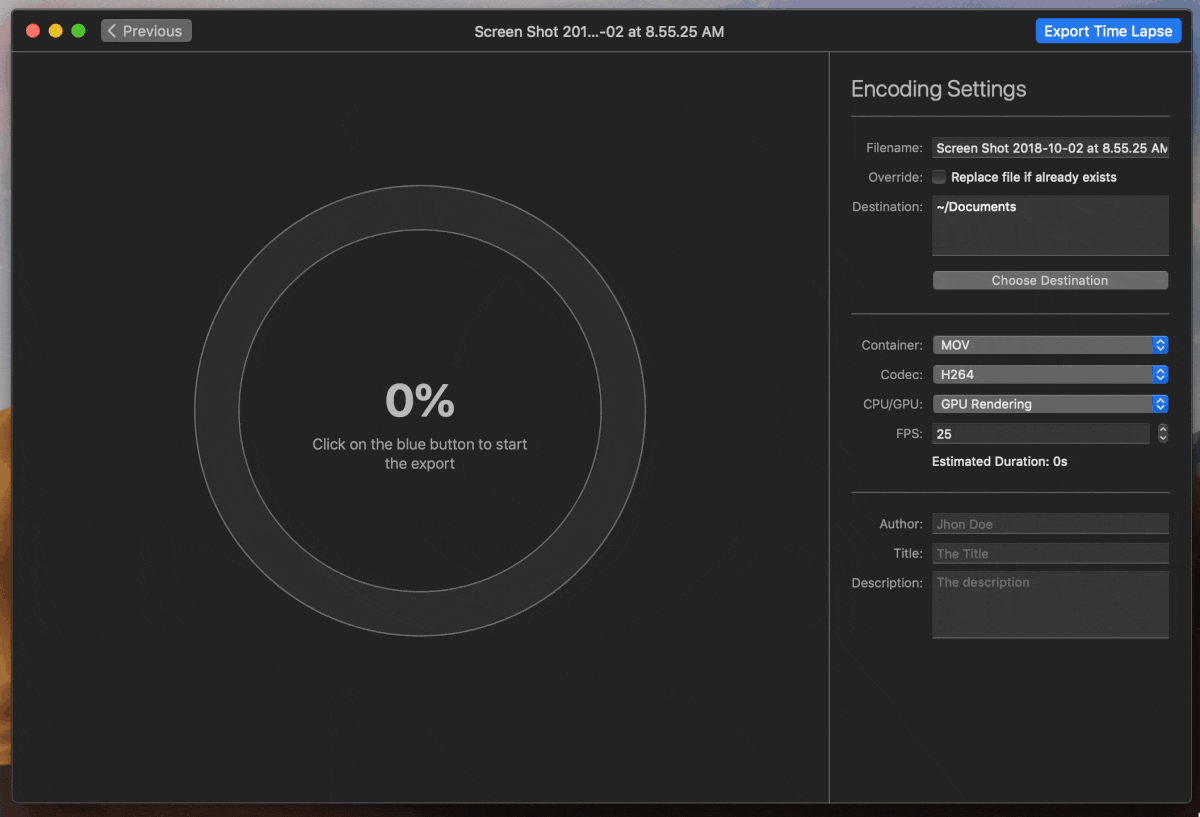Viewport: 1200px width, 817px height.
Task: Focus the FPS value field
Action: click(1041, 434)
